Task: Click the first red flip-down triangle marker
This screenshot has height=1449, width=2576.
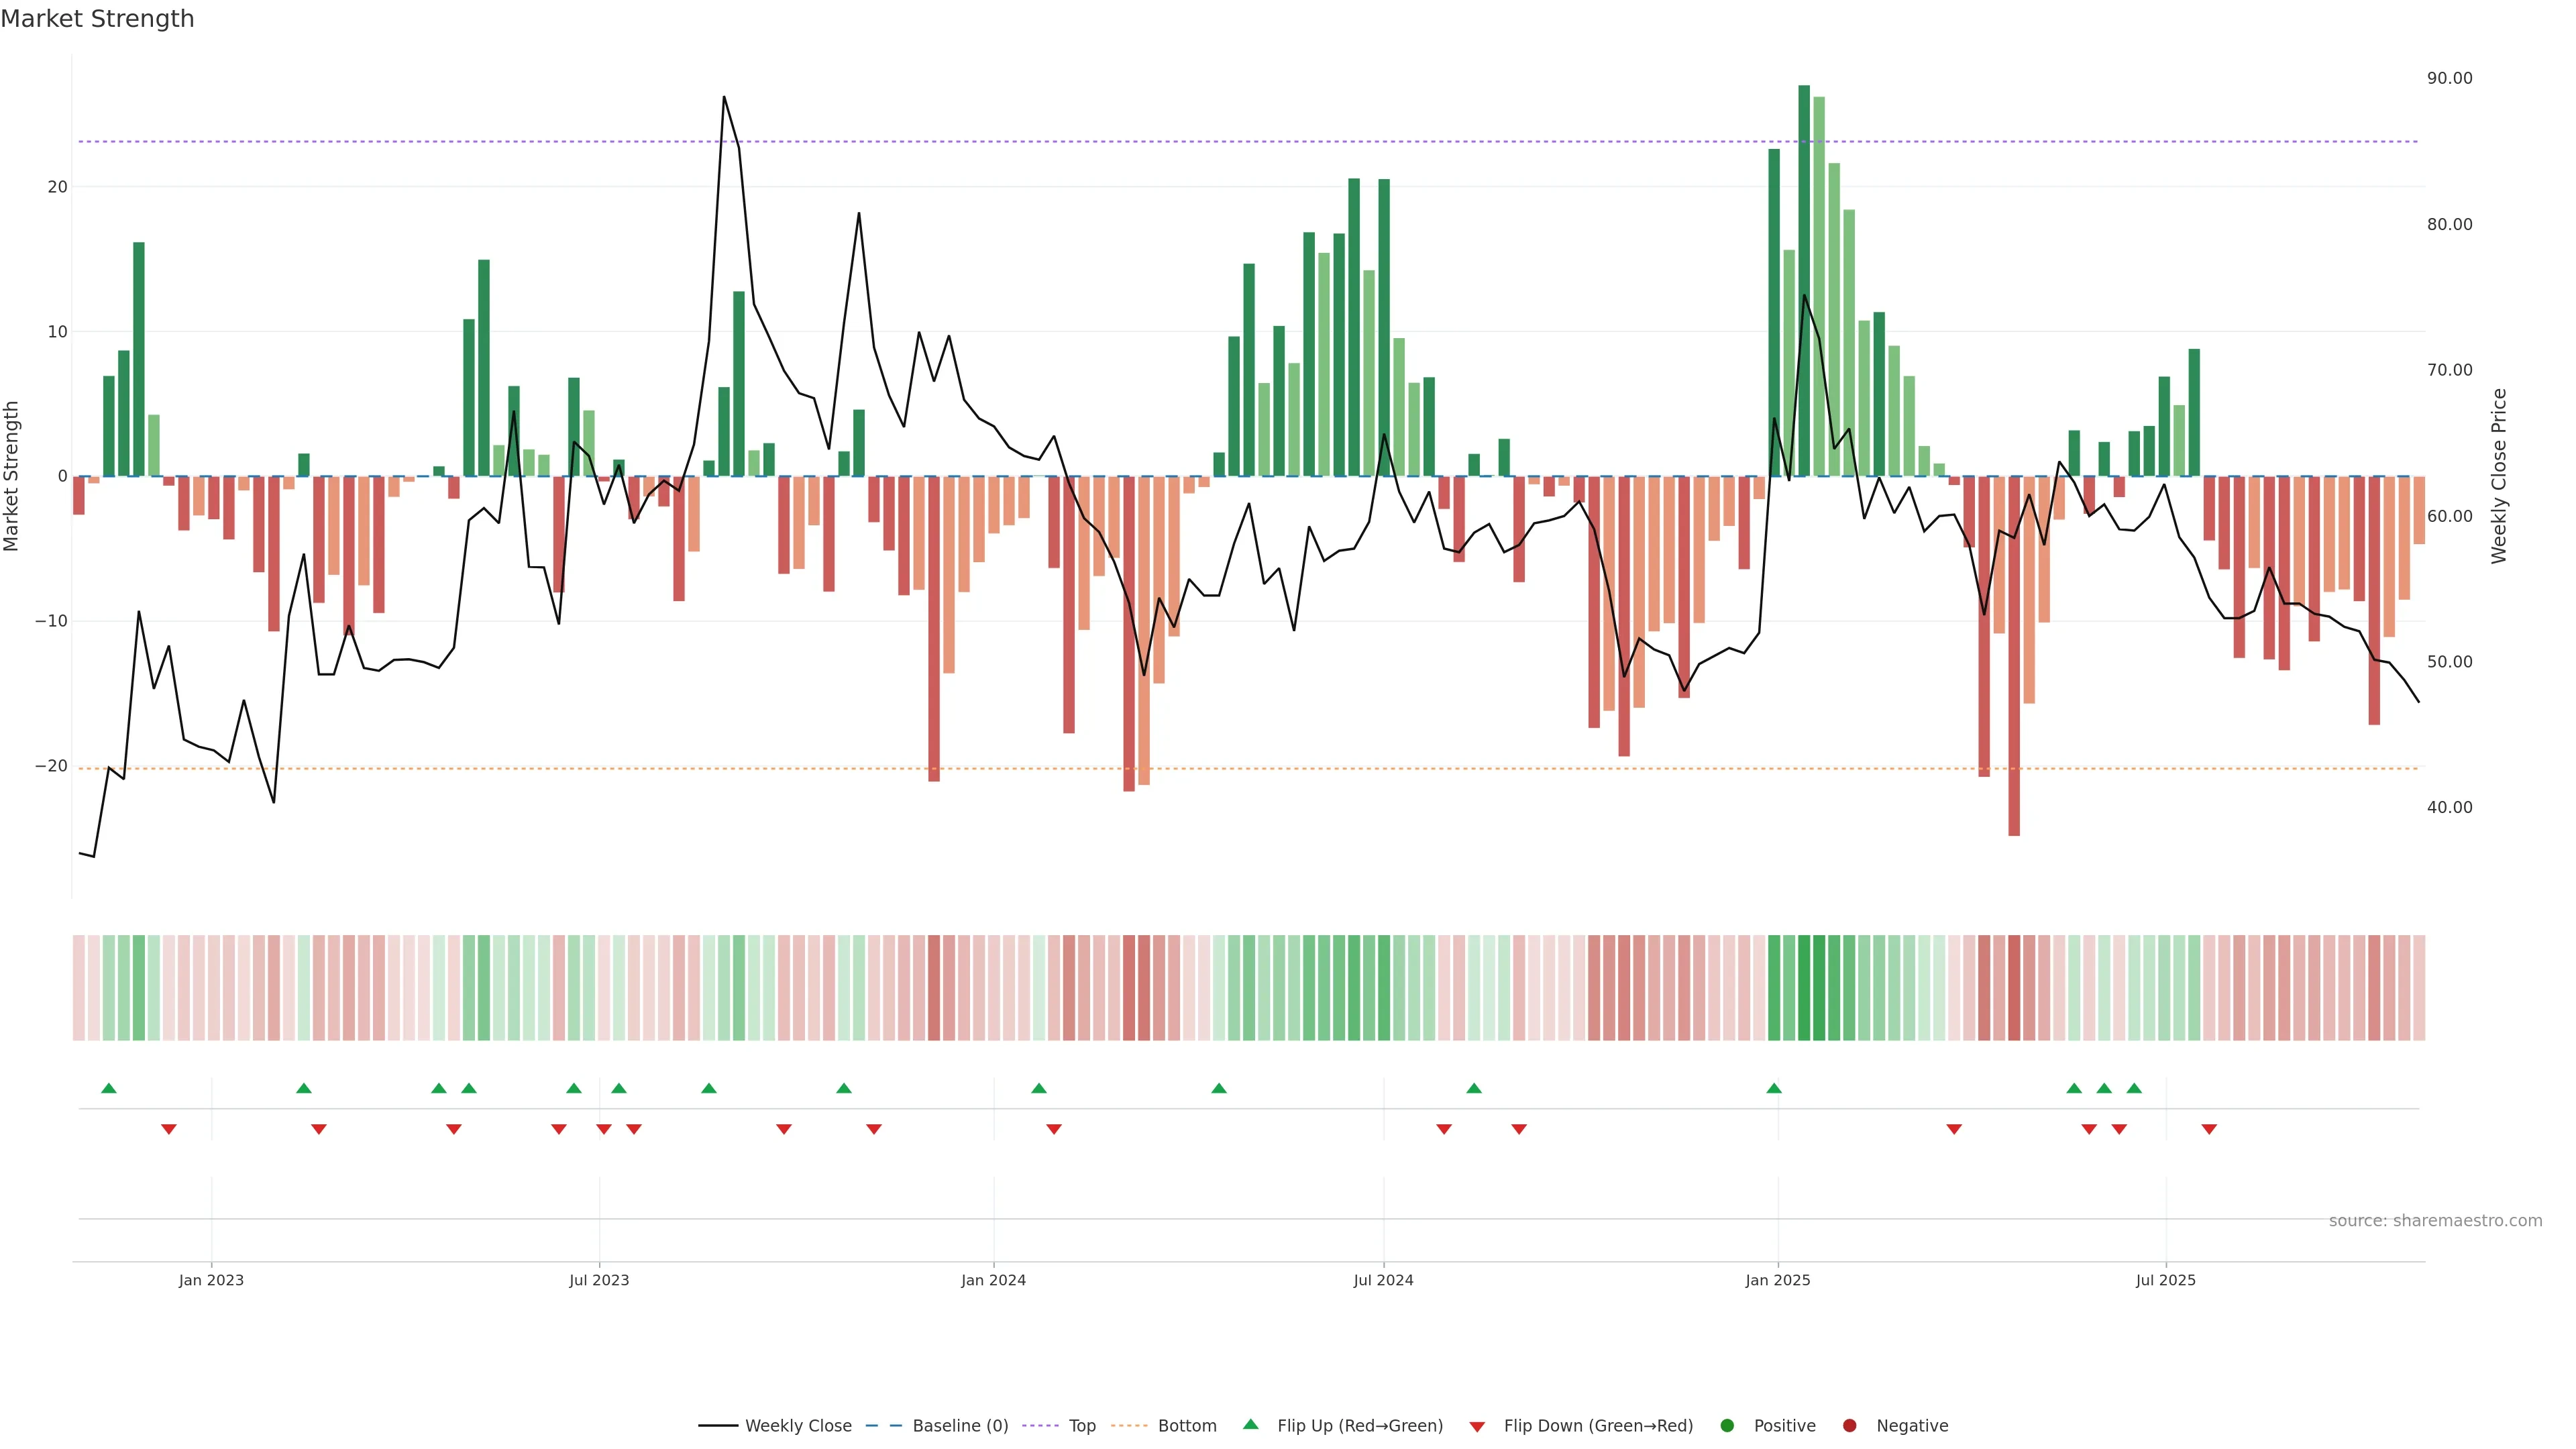Action: tap(169, 1129)
